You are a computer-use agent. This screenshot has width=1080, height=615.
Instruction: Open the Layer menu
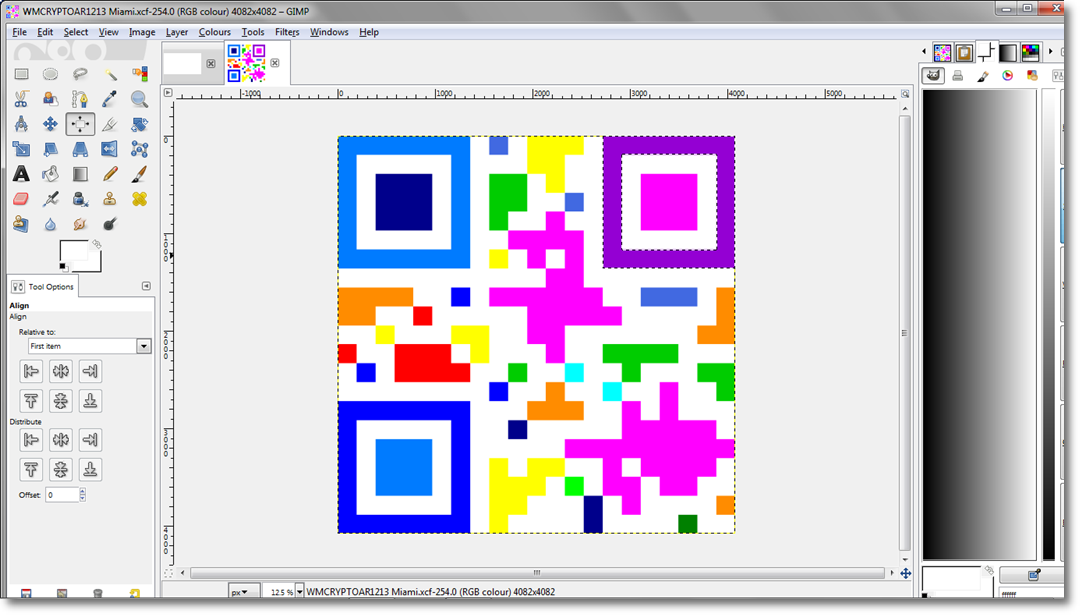tap(177, 32)
